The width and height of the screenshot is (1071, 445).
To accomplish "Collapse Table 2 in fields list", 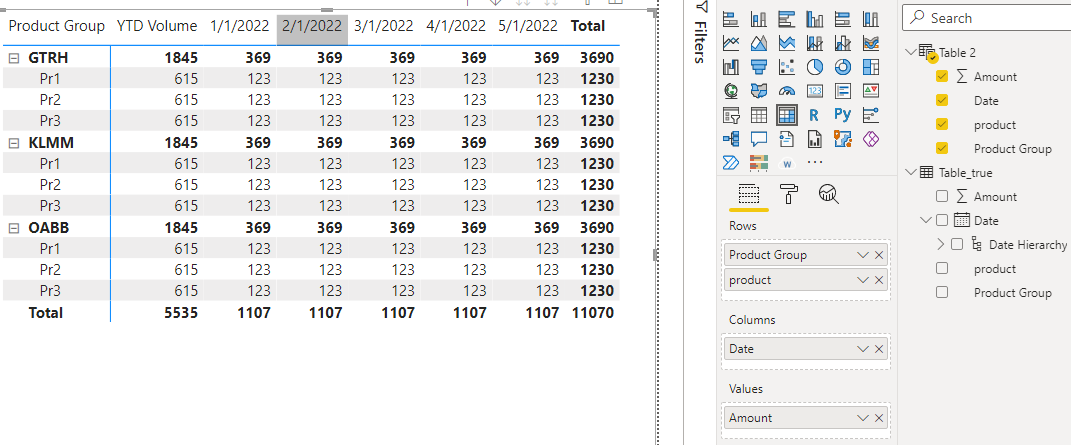I will (x=910, y=52).
